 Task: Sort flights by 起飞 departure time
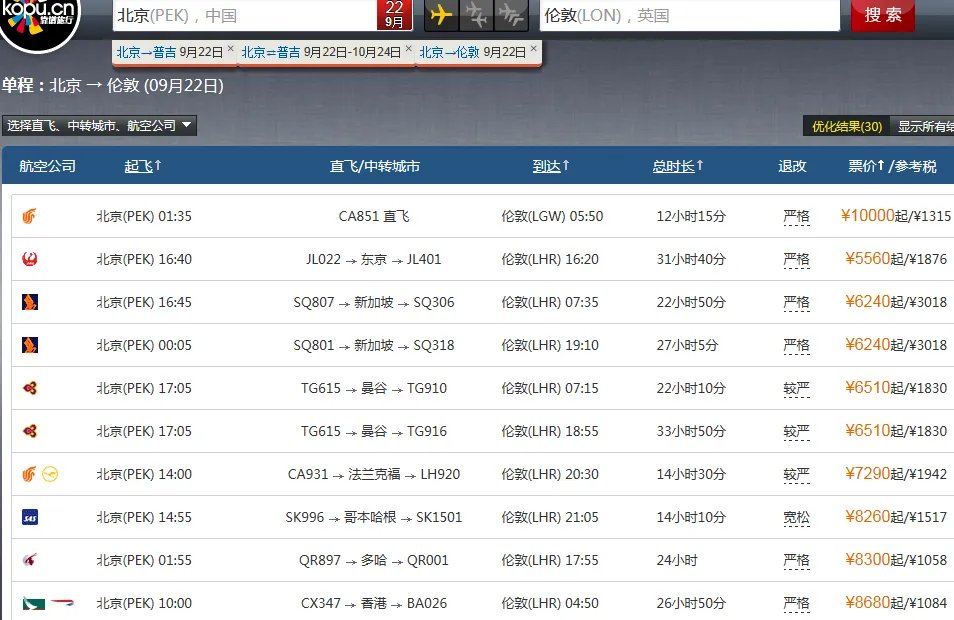143,166
